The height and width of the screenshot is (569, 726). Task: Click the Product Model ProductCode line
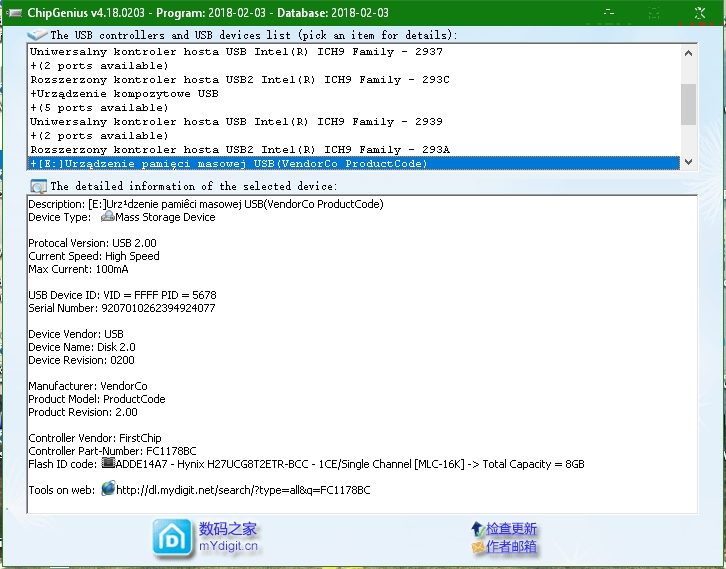point(97,399)
